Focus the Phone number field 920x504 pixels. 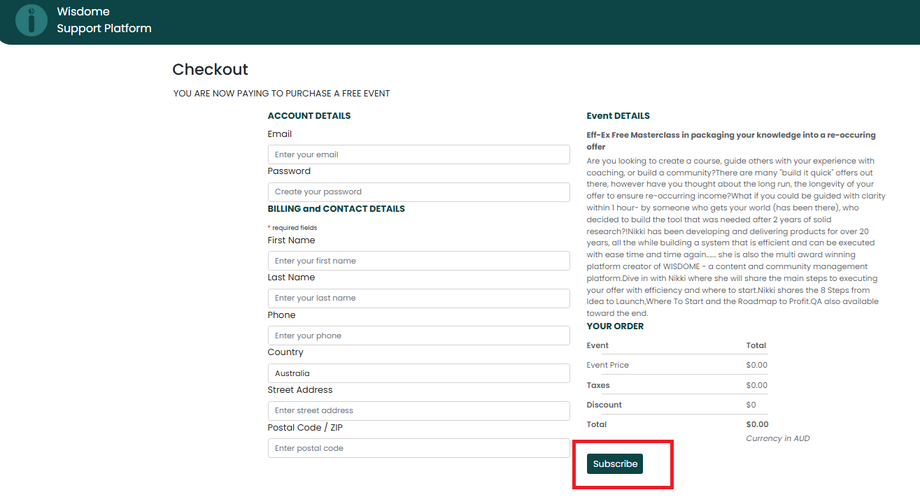(418, 336)
